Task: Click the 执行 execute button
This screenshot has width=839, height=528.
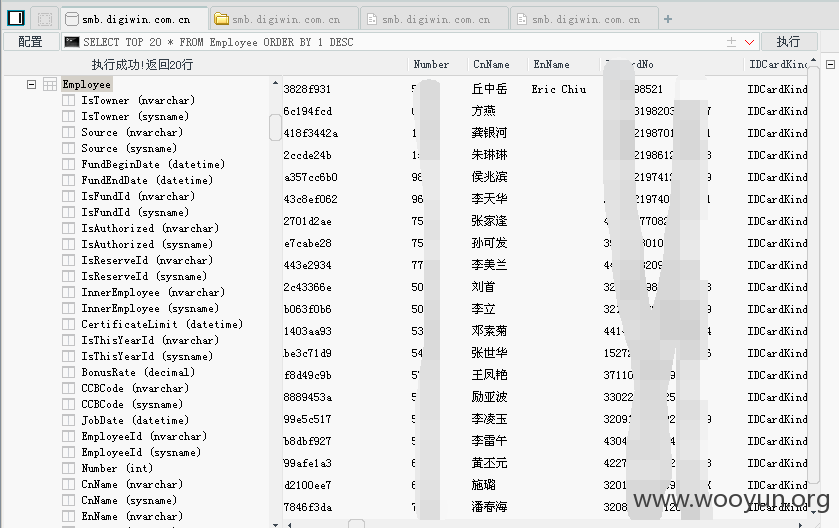Action: 789,42
